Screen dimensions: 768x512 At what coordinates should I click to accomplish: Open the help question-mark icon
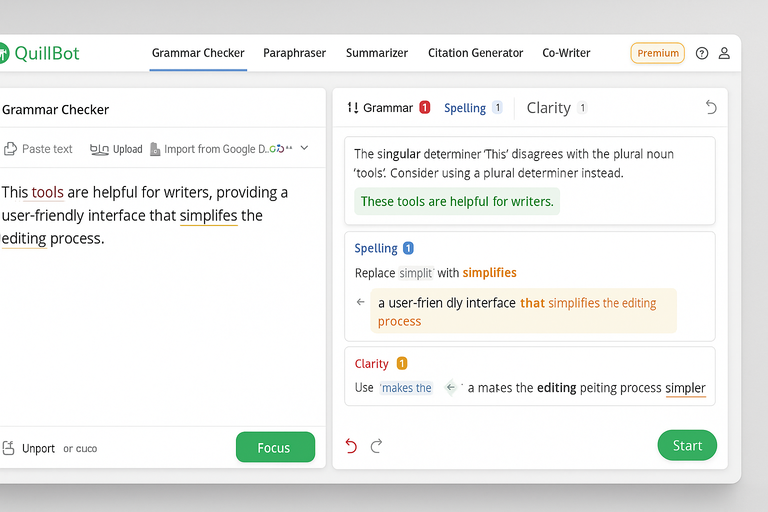pos(702,53)
